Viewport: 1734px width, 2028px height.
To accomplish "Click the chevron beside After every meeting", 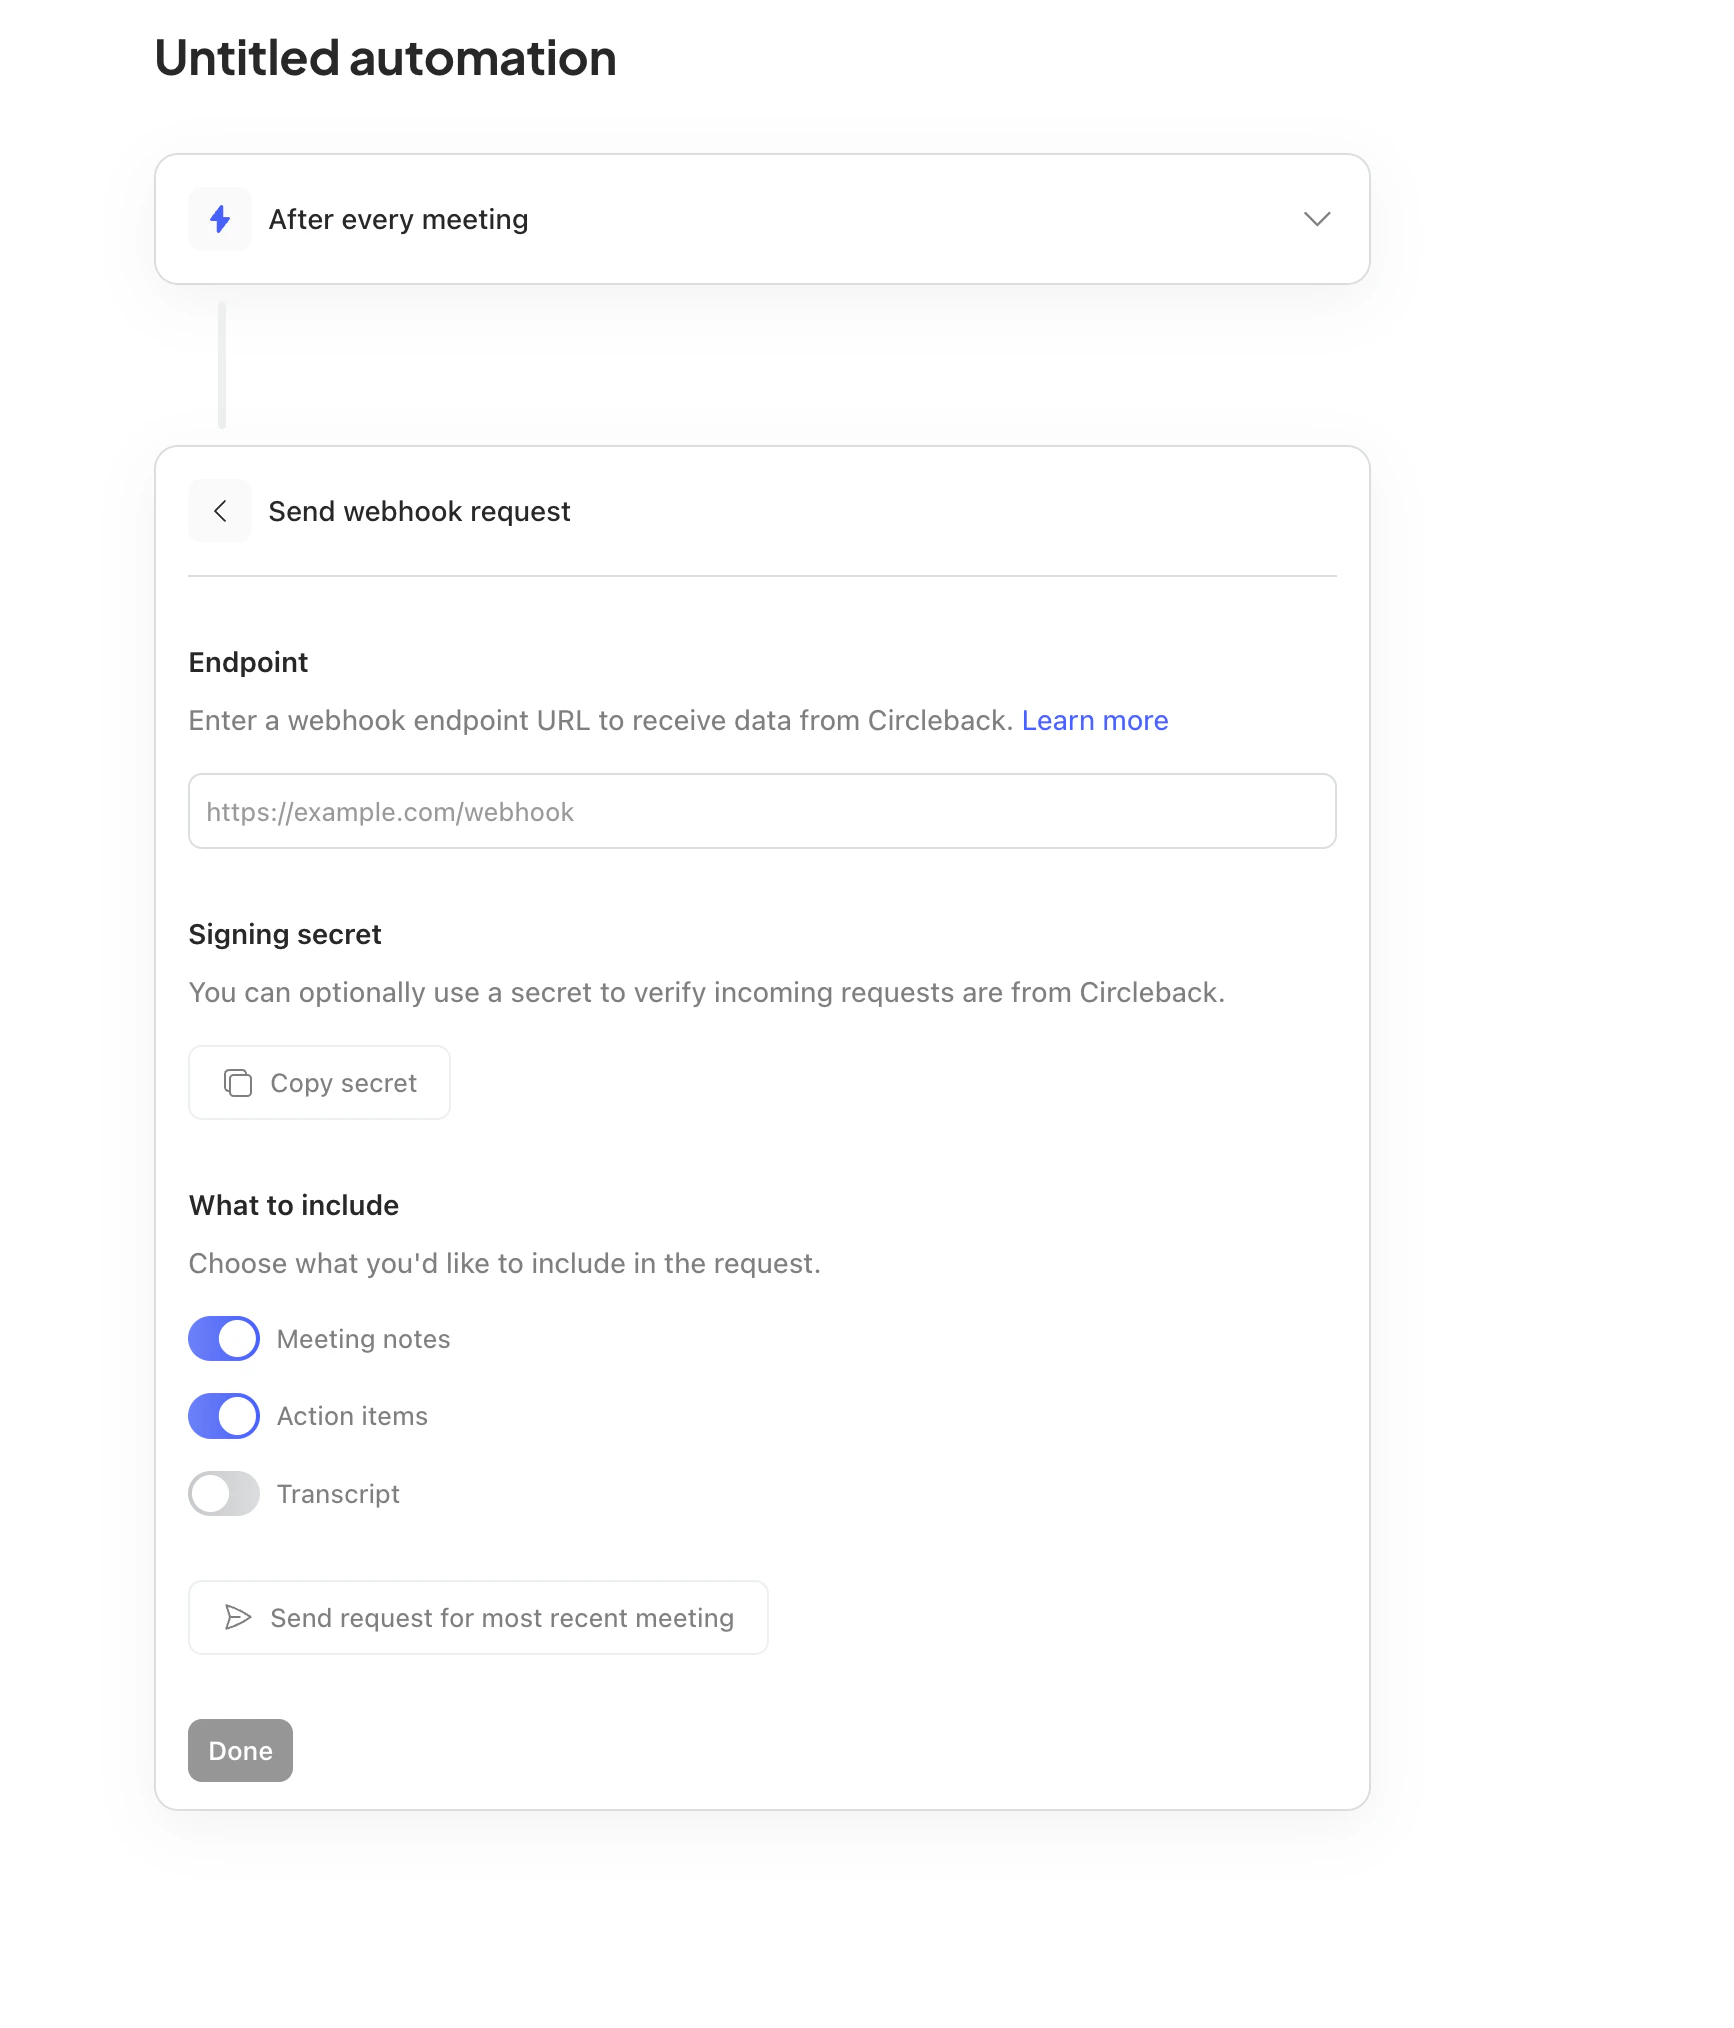I will click(x=1317, y=219).
